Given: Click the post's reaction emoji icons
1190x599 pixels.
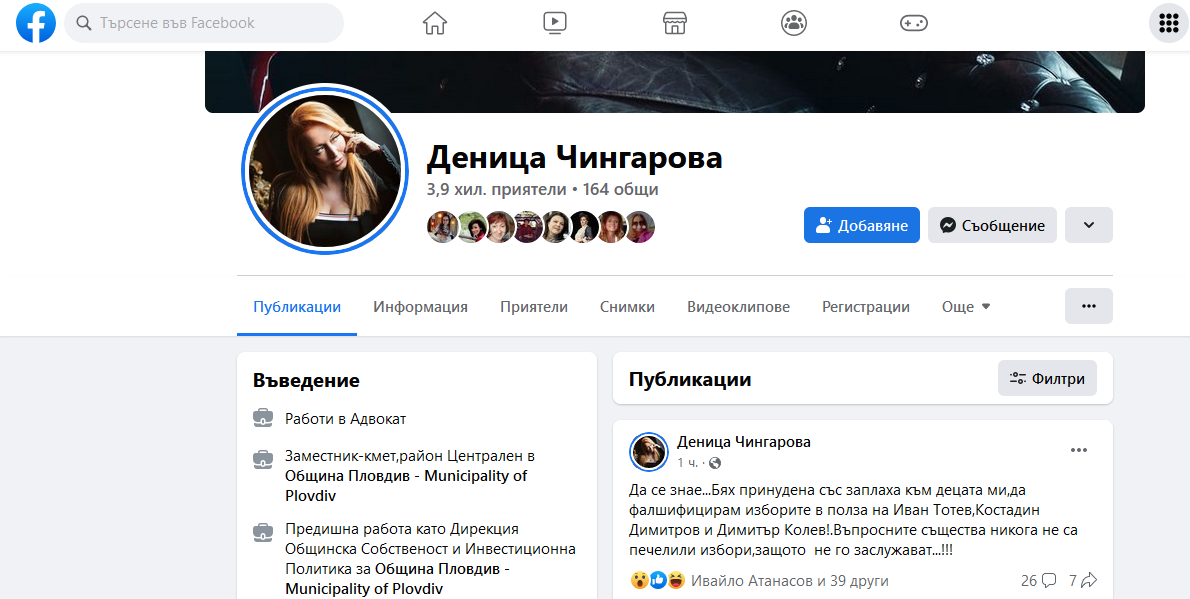Looking at the screenshot, I should (x=657, y=581).
